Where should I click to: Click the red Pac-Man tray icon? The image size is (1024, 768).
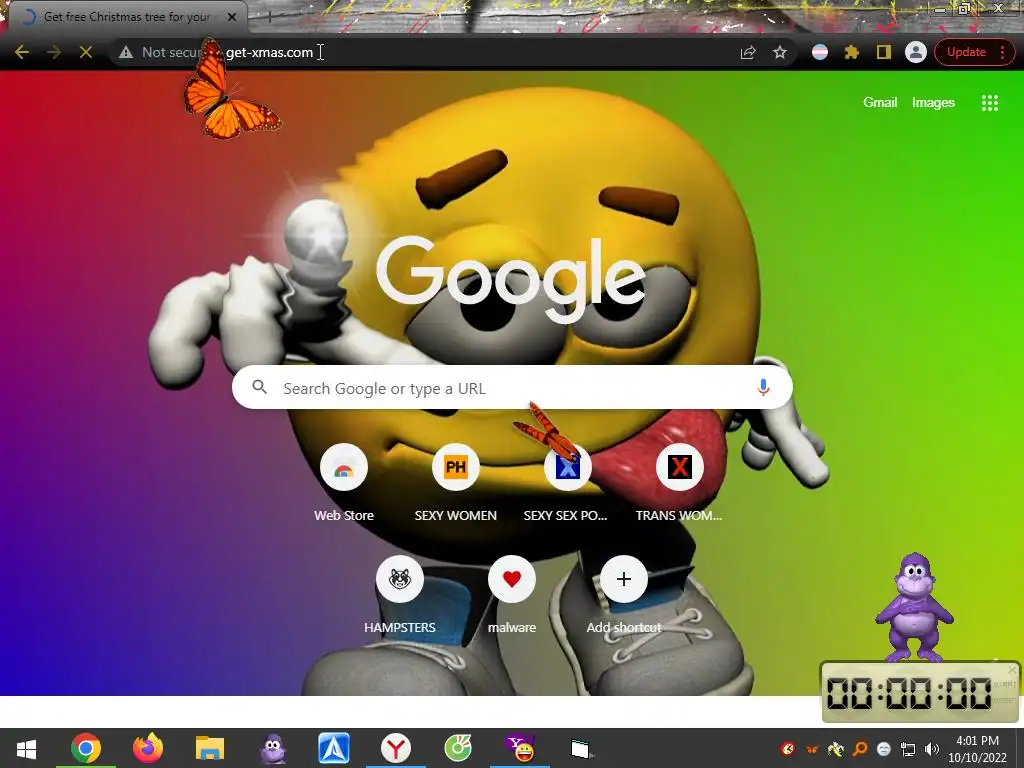click(x=788, y=748)
